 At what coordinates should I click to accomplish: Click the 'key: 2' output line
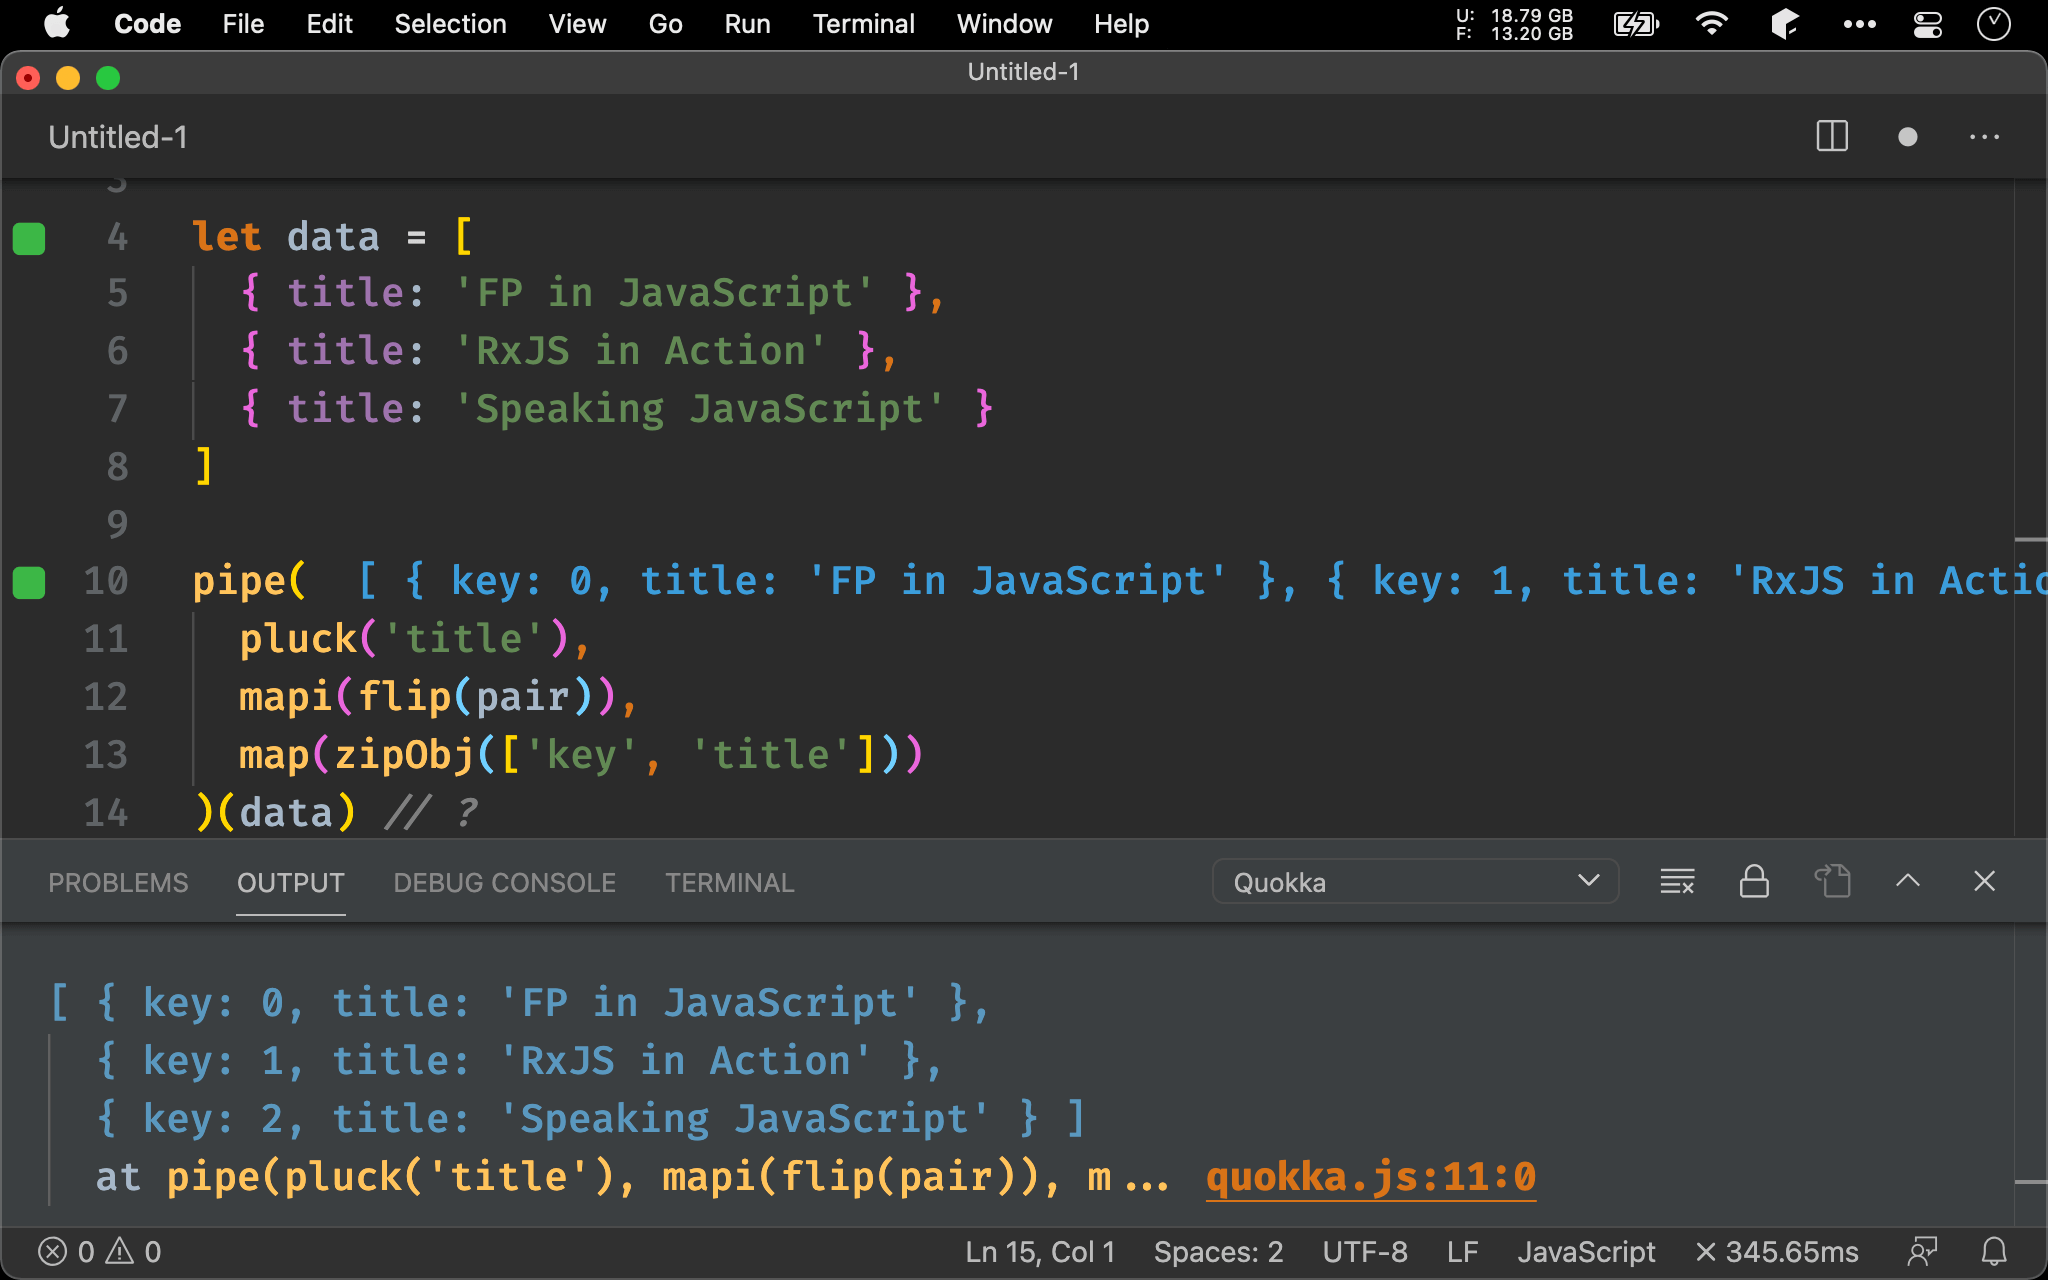pos(590,1119)
